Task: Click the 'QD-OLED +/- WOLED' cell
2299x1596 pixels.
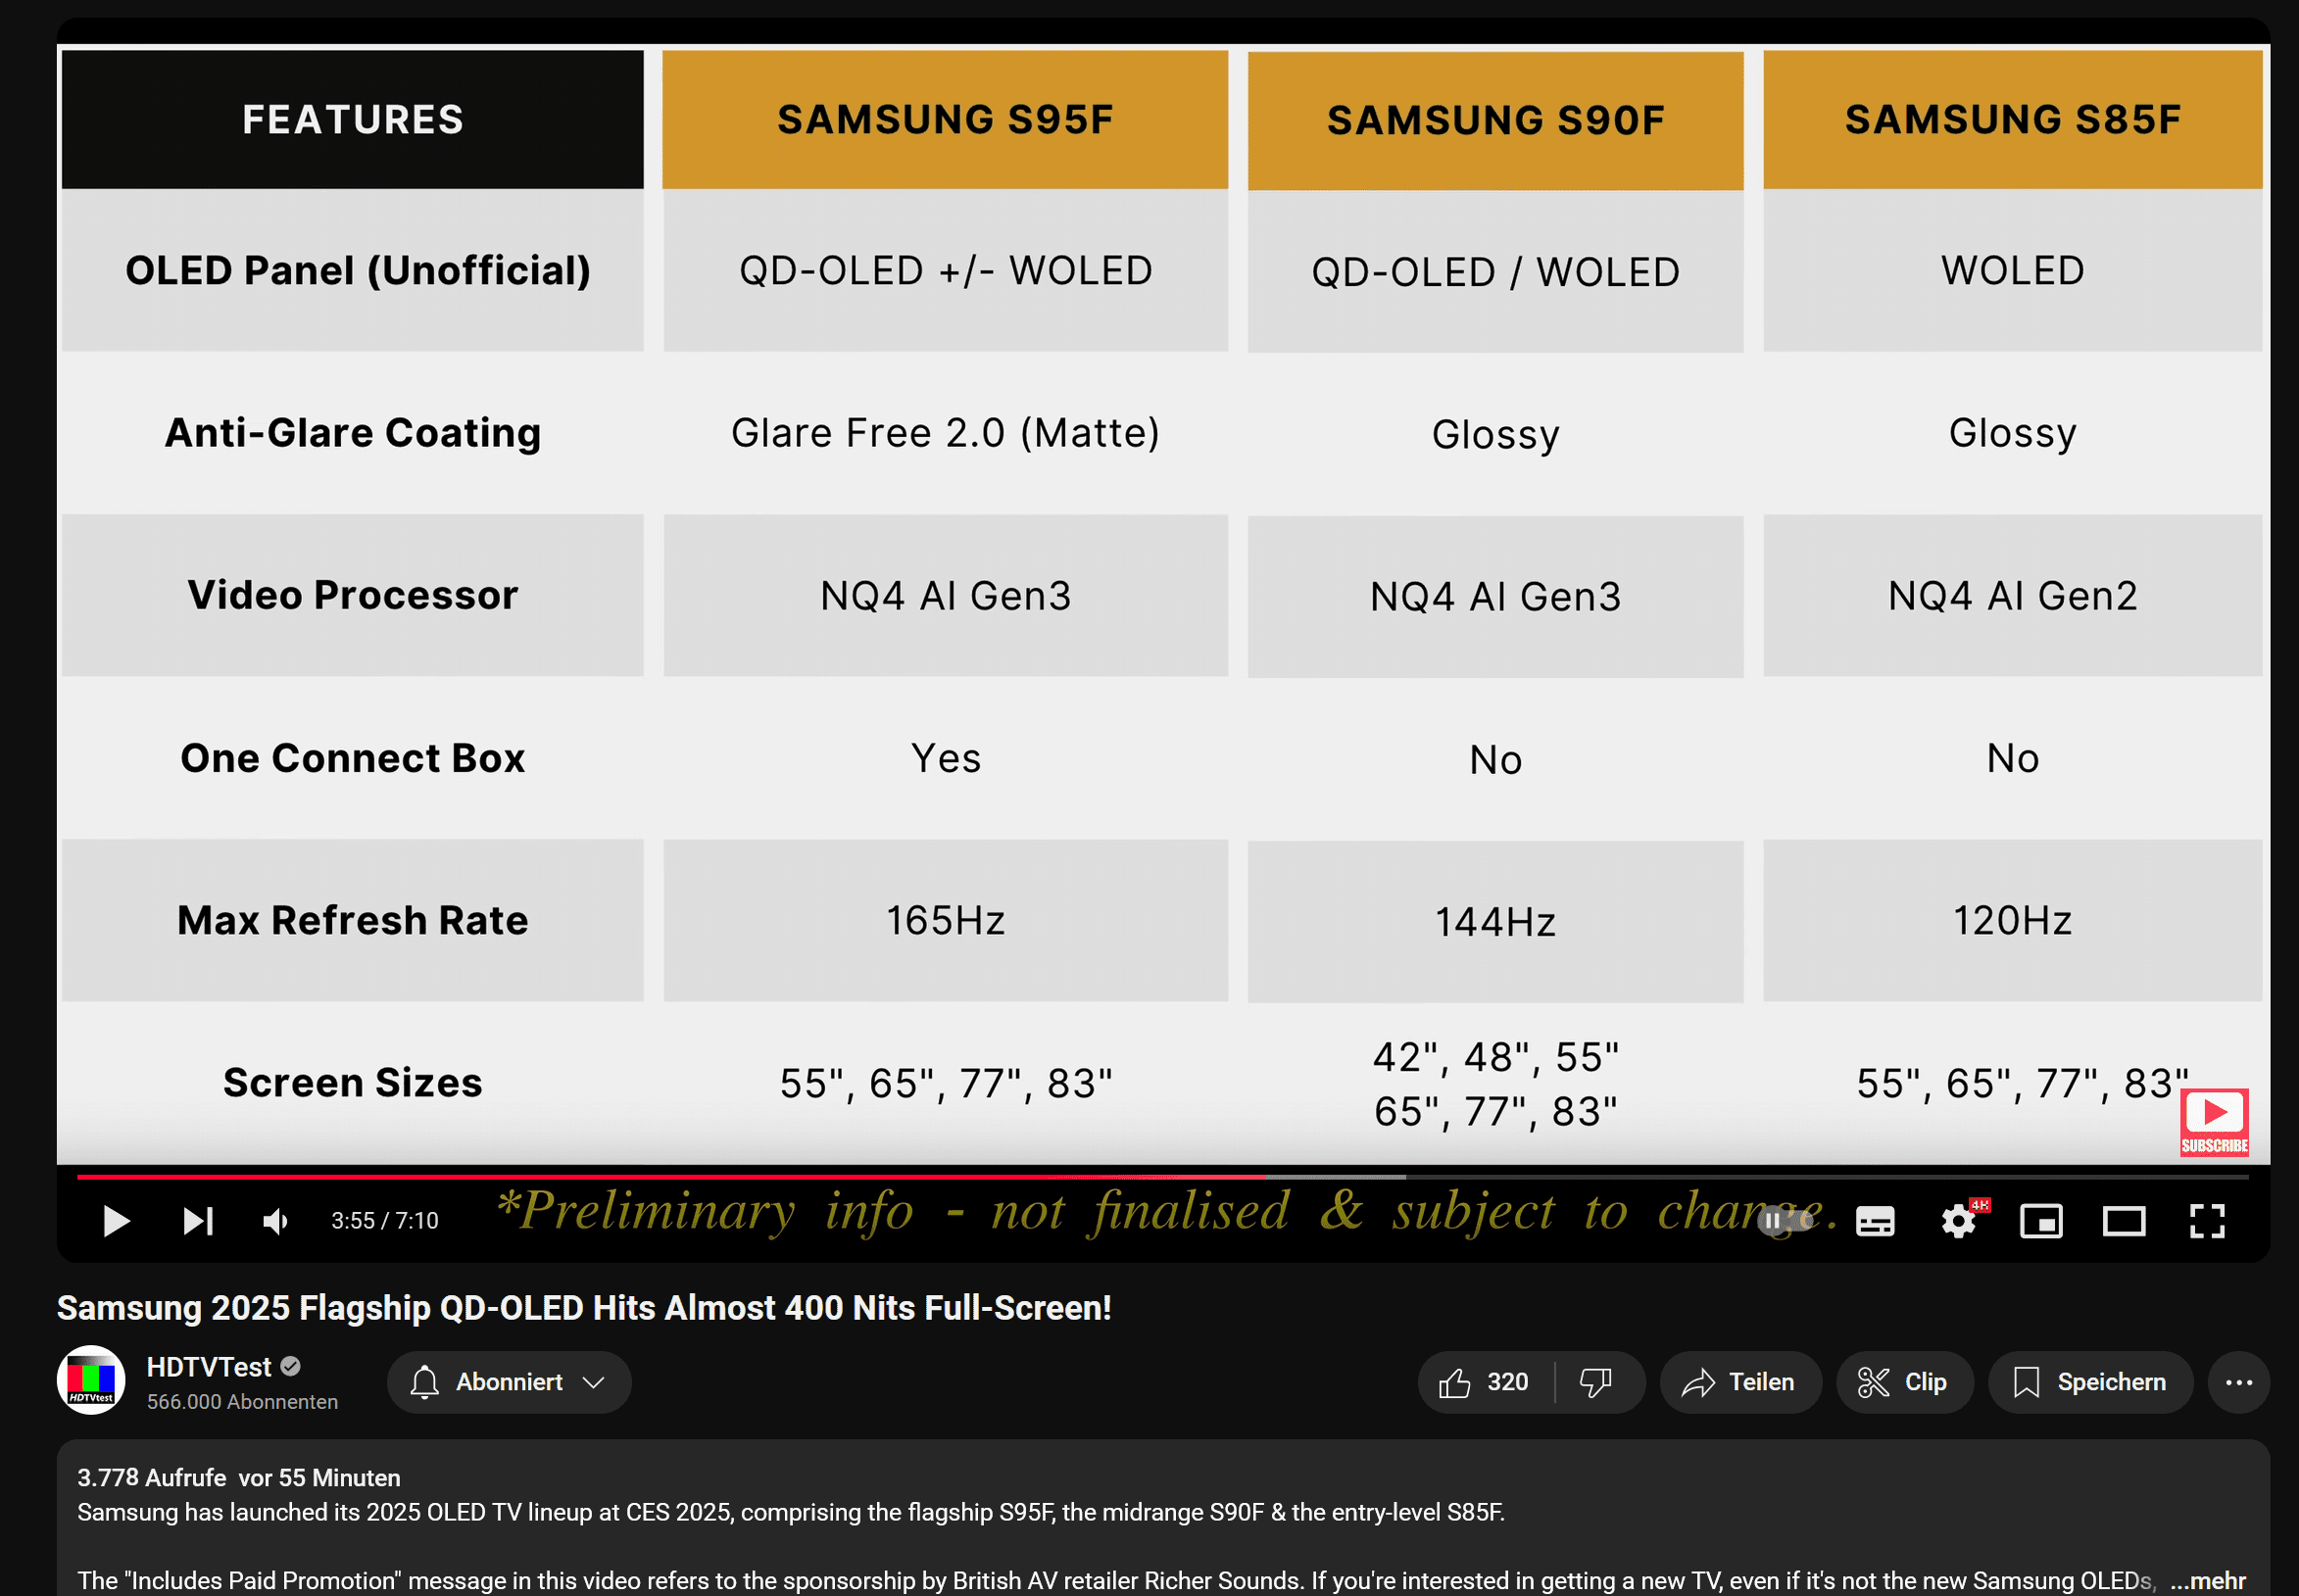Action: tap(945, 270)
